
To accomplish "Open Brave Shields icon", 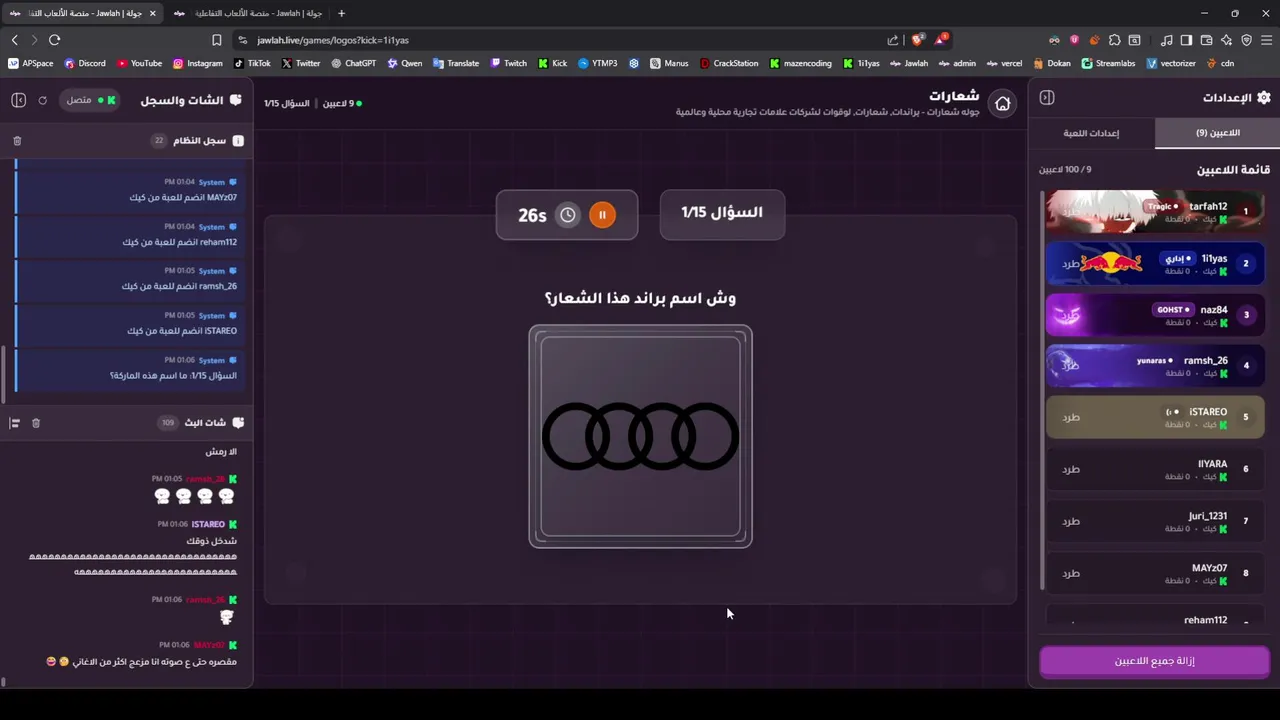I will [917, 40].
